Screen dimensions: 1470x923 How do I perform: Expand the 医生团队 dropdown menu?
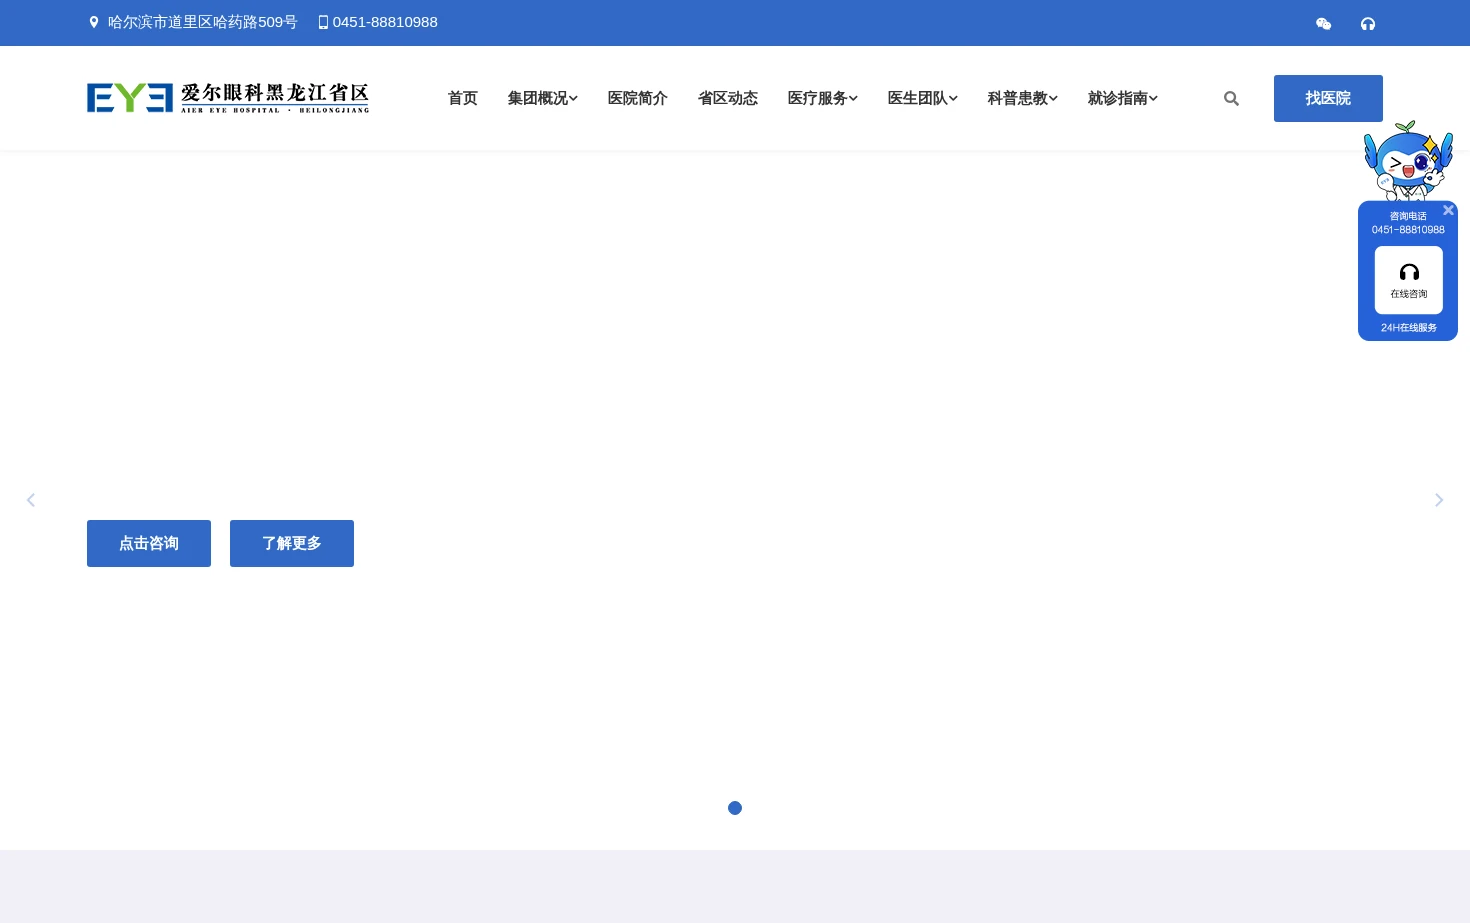[922, 98]
